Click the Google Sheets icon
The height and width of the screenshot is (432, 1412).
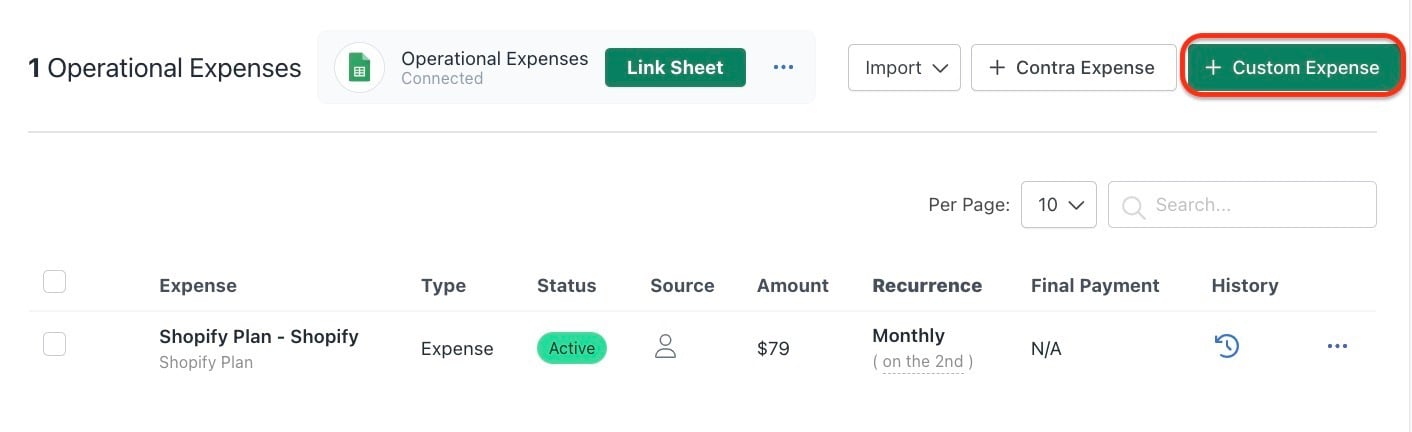click(359, 68)
